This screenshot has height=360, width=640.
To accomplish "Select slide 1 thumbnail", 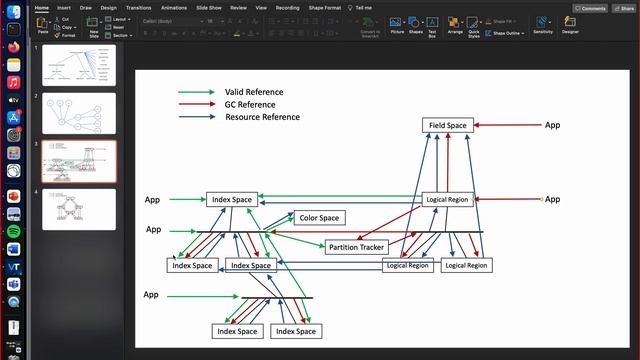I will 79,65.
